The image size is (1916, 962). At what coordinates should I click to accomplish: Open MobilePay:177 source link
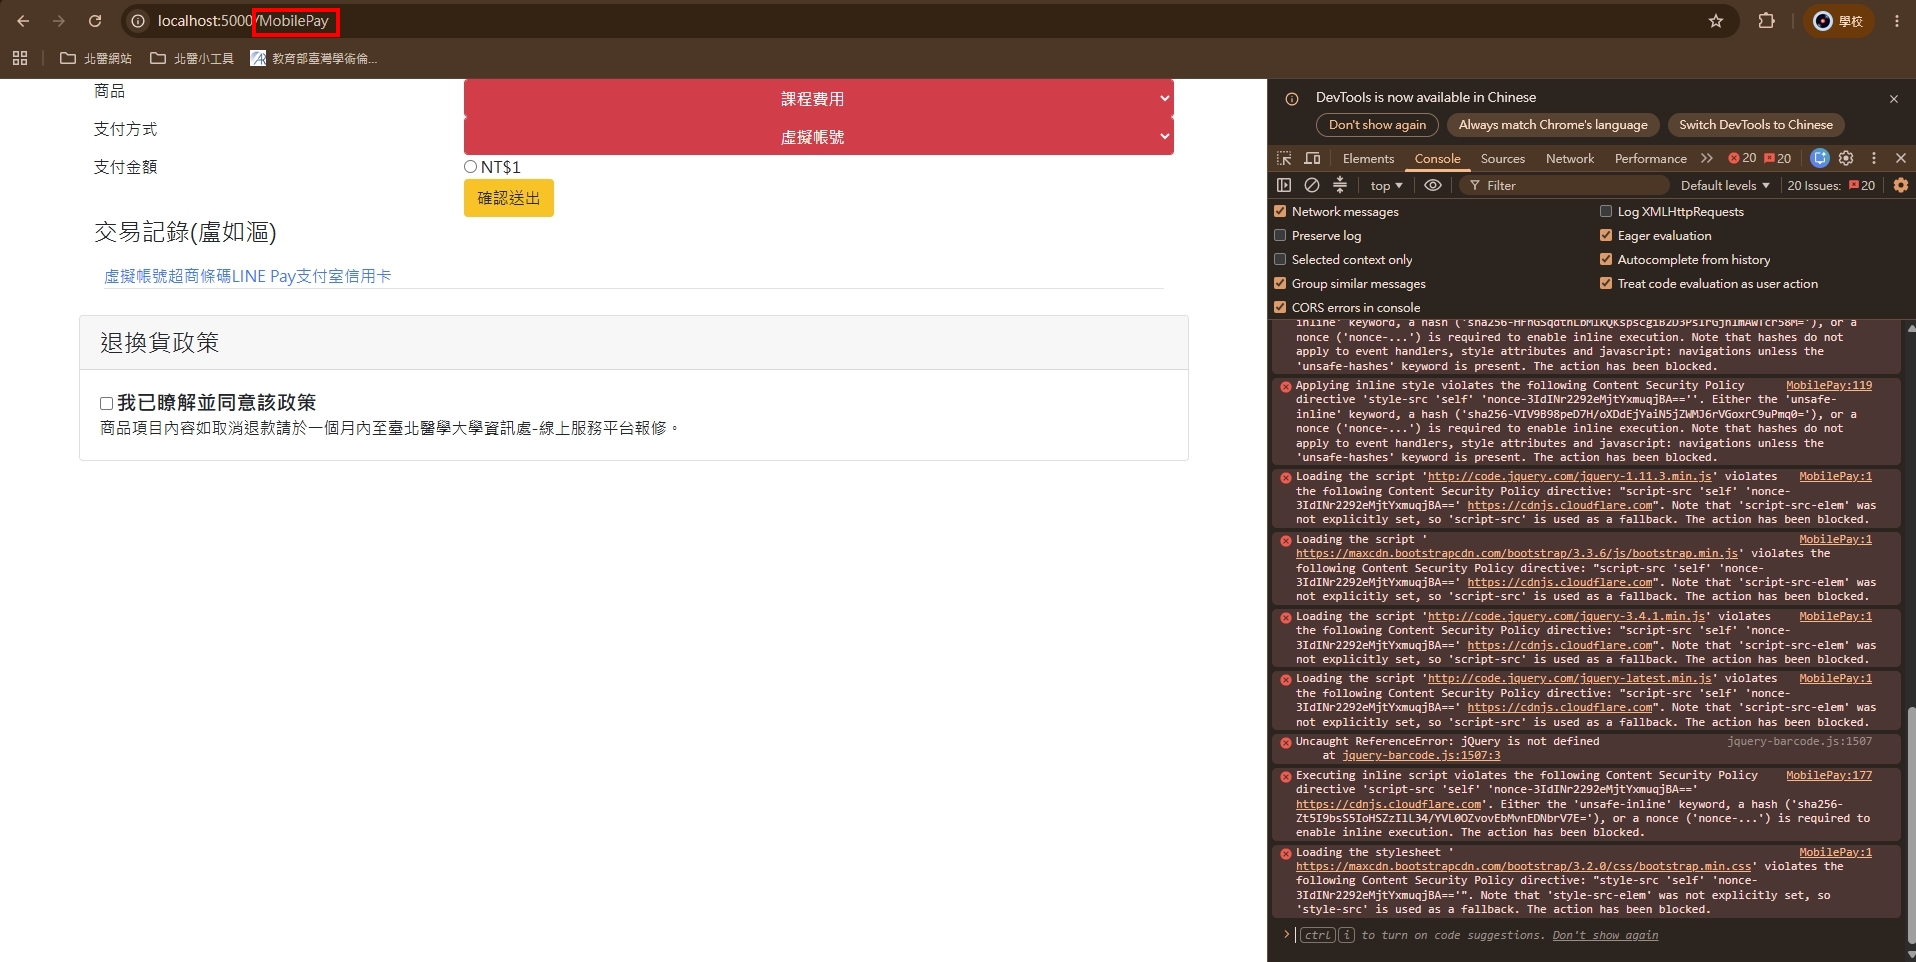point(1829,775)
